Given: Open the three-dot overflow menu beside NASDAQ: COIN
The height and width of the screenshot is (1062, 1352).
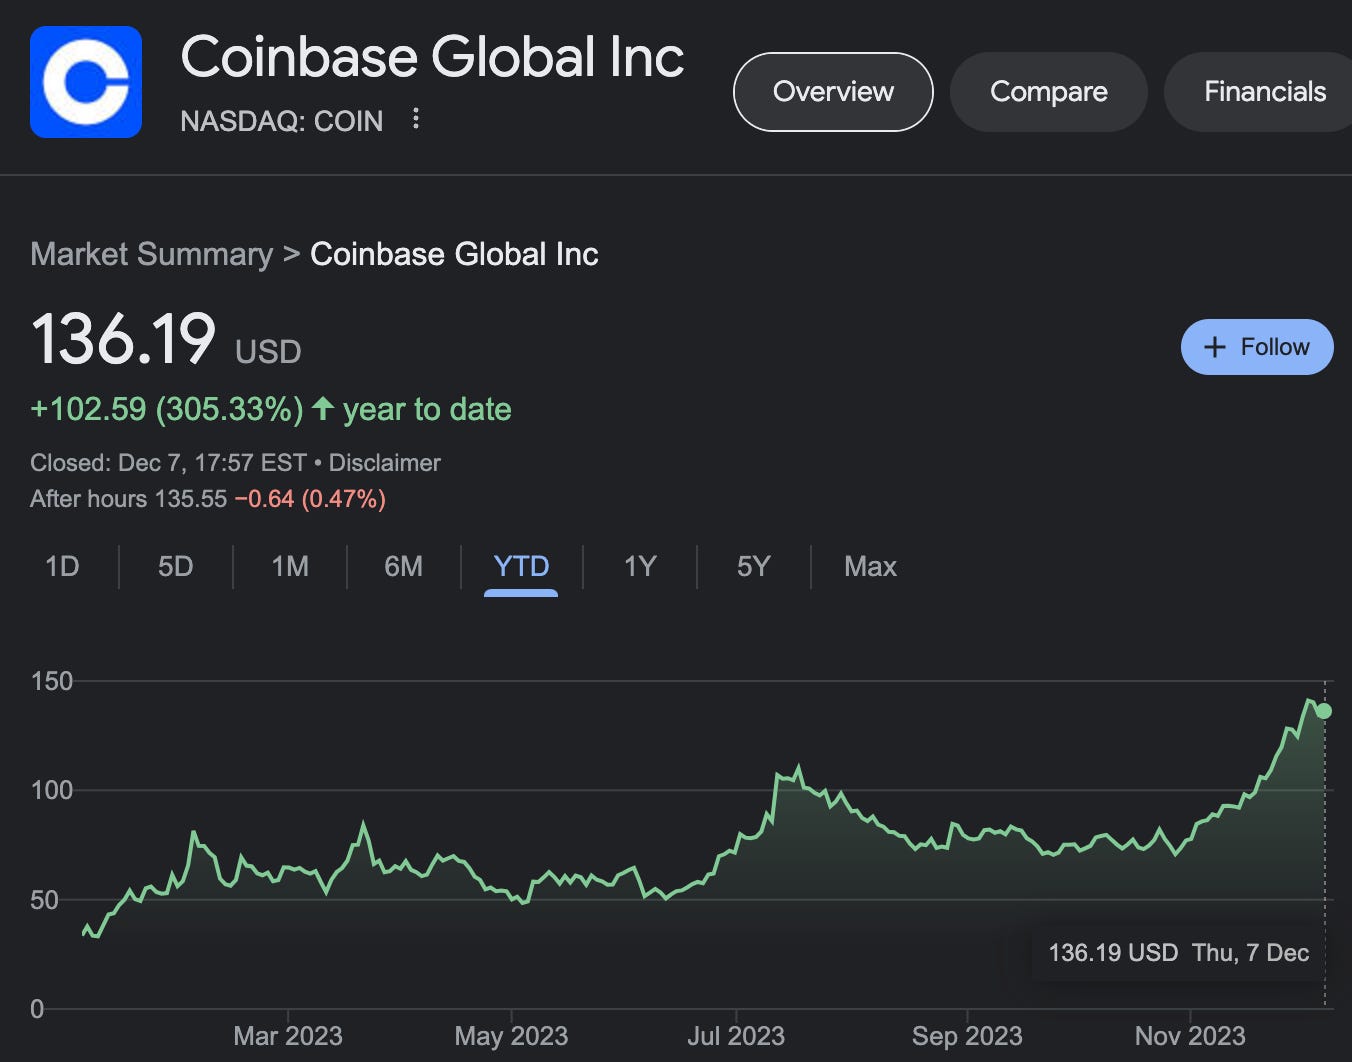Looking at the screenshot, I should (416, 119).
